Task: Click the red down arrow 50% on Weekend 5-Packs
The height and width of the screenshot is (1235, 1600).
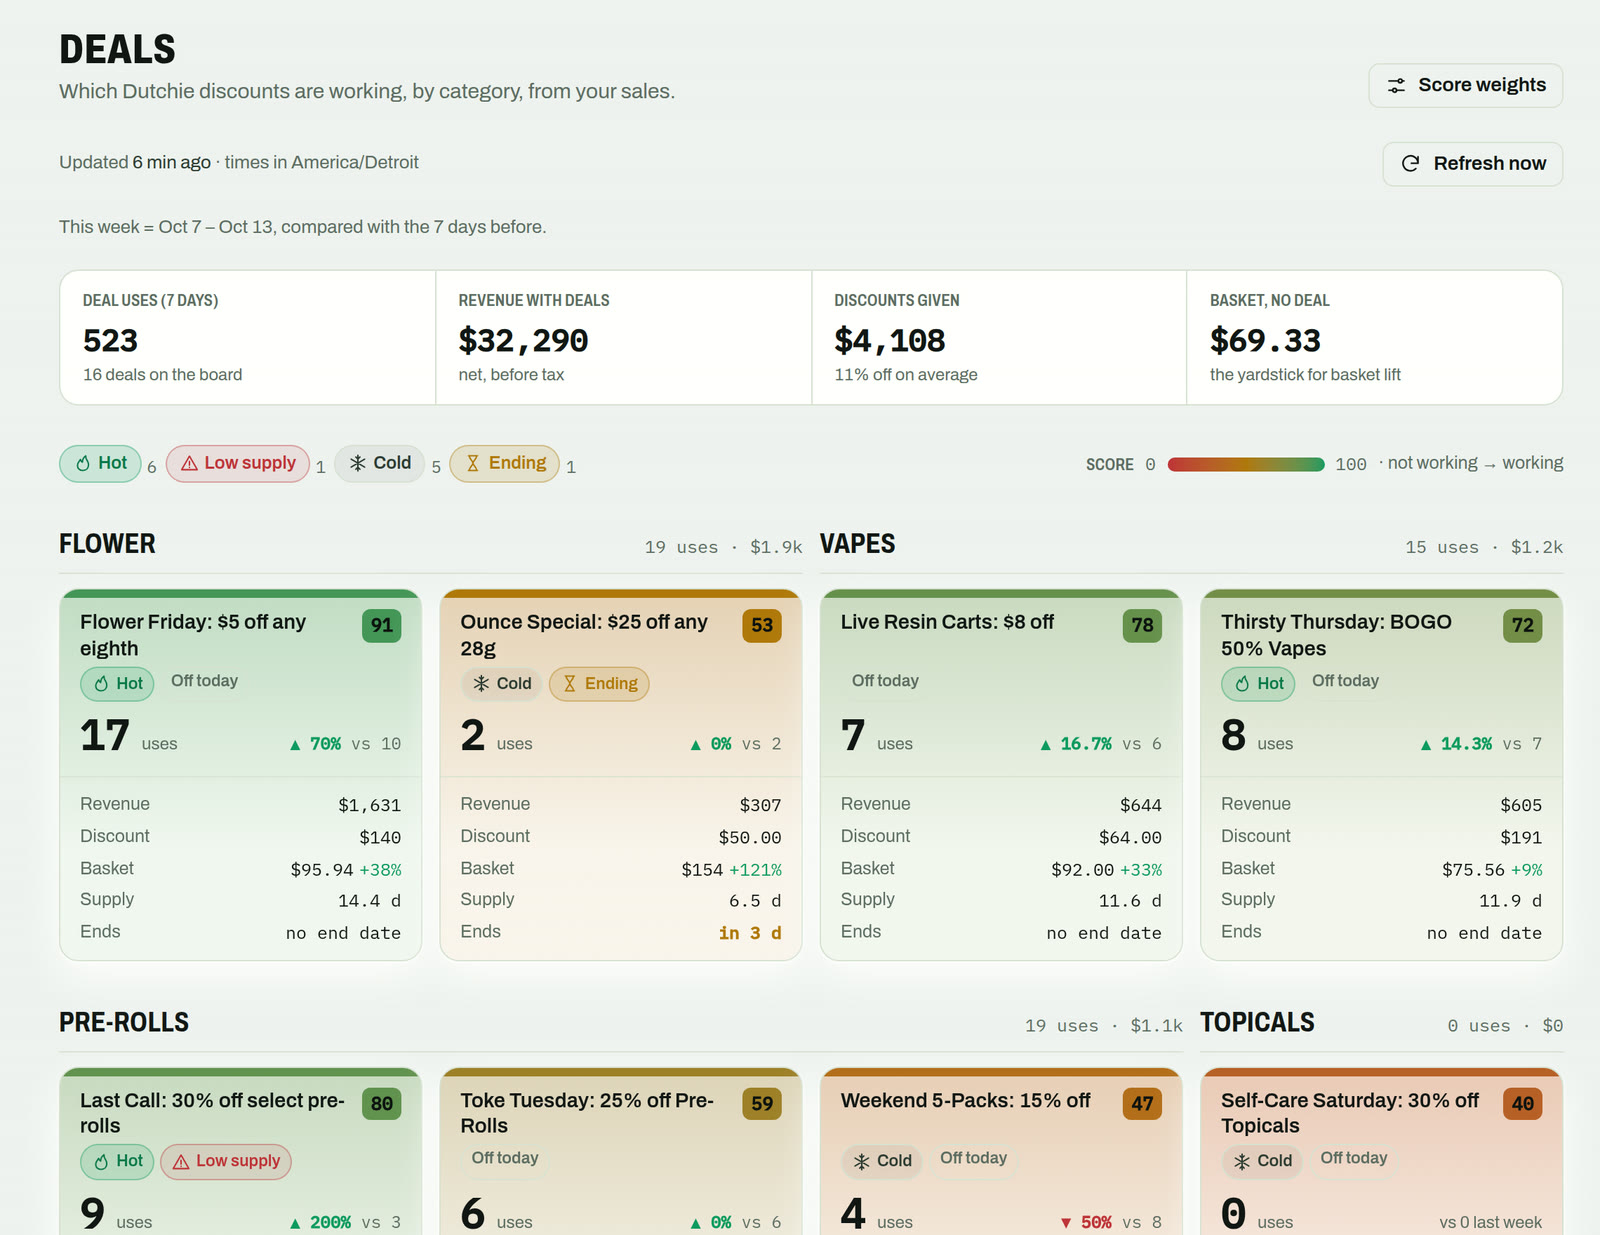Action: [x=1086, y=1223]
